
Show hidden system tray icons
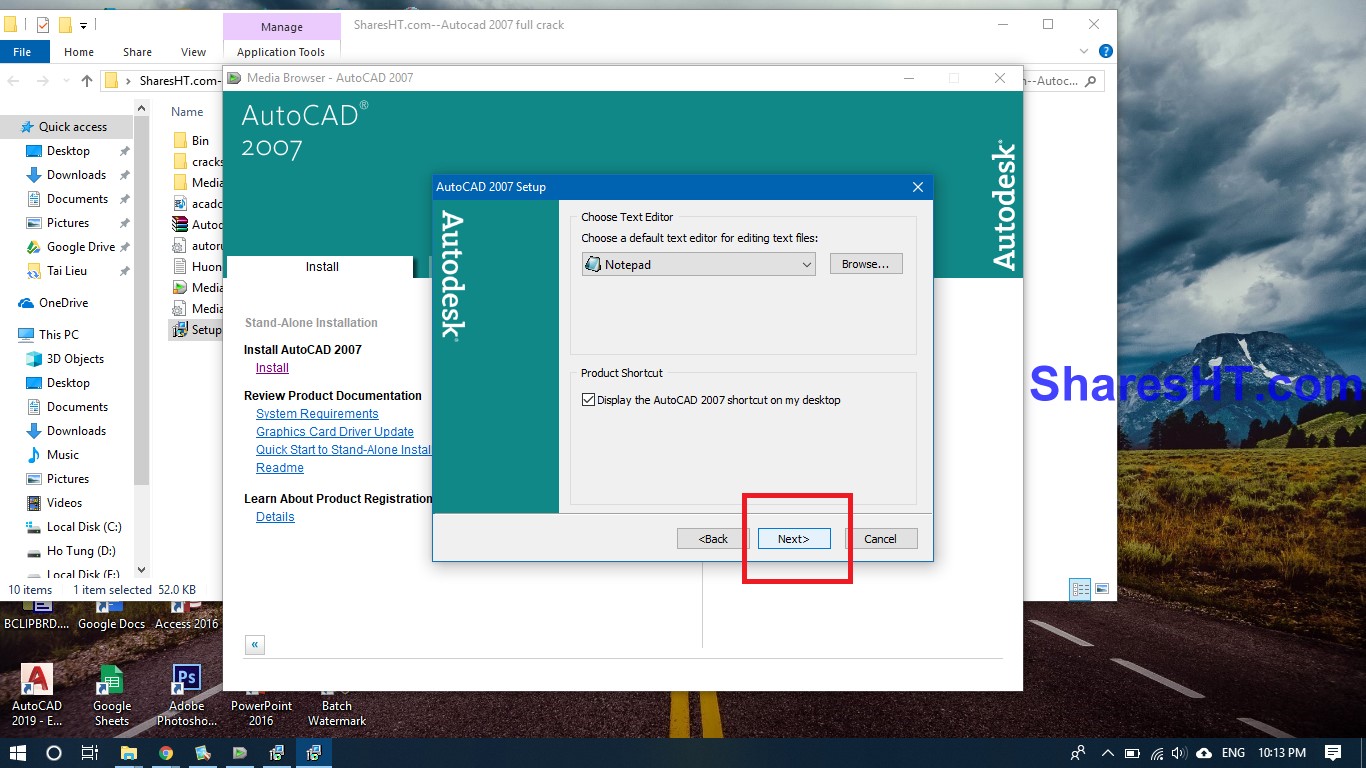[x=1107, y=753]
